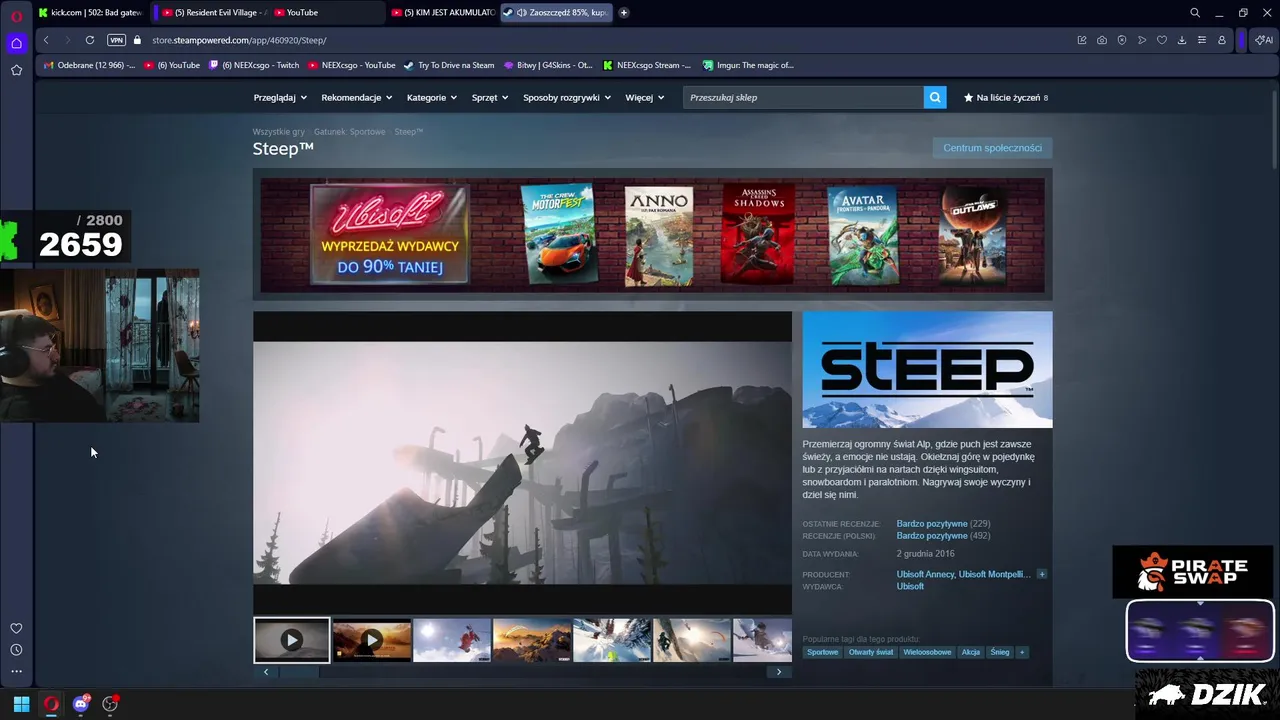Image resolution: width=1280 pixels, height=720 pixels.
Task: Open Opera AI button in toolbar
Action: (x=1264, y=40)
